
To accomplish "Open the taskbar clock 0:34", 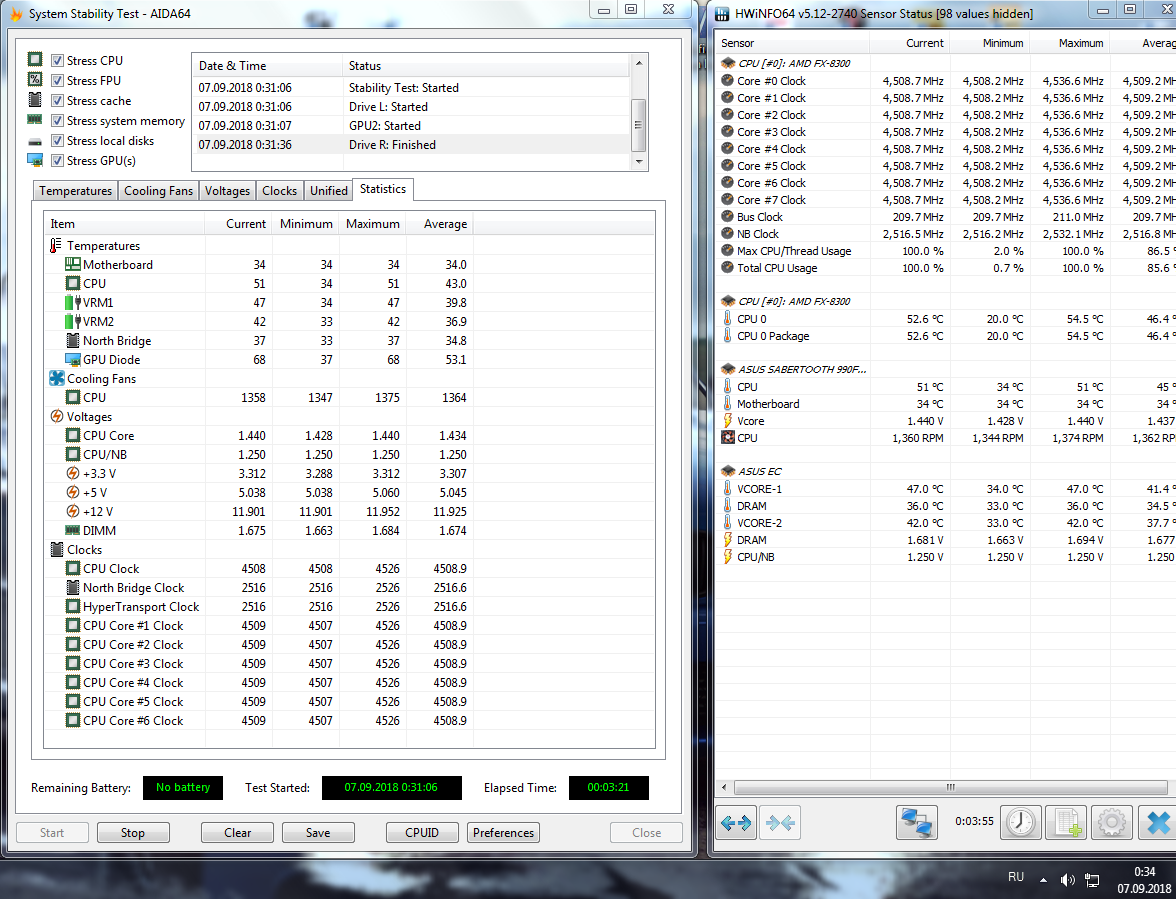I will [1144, 871].
